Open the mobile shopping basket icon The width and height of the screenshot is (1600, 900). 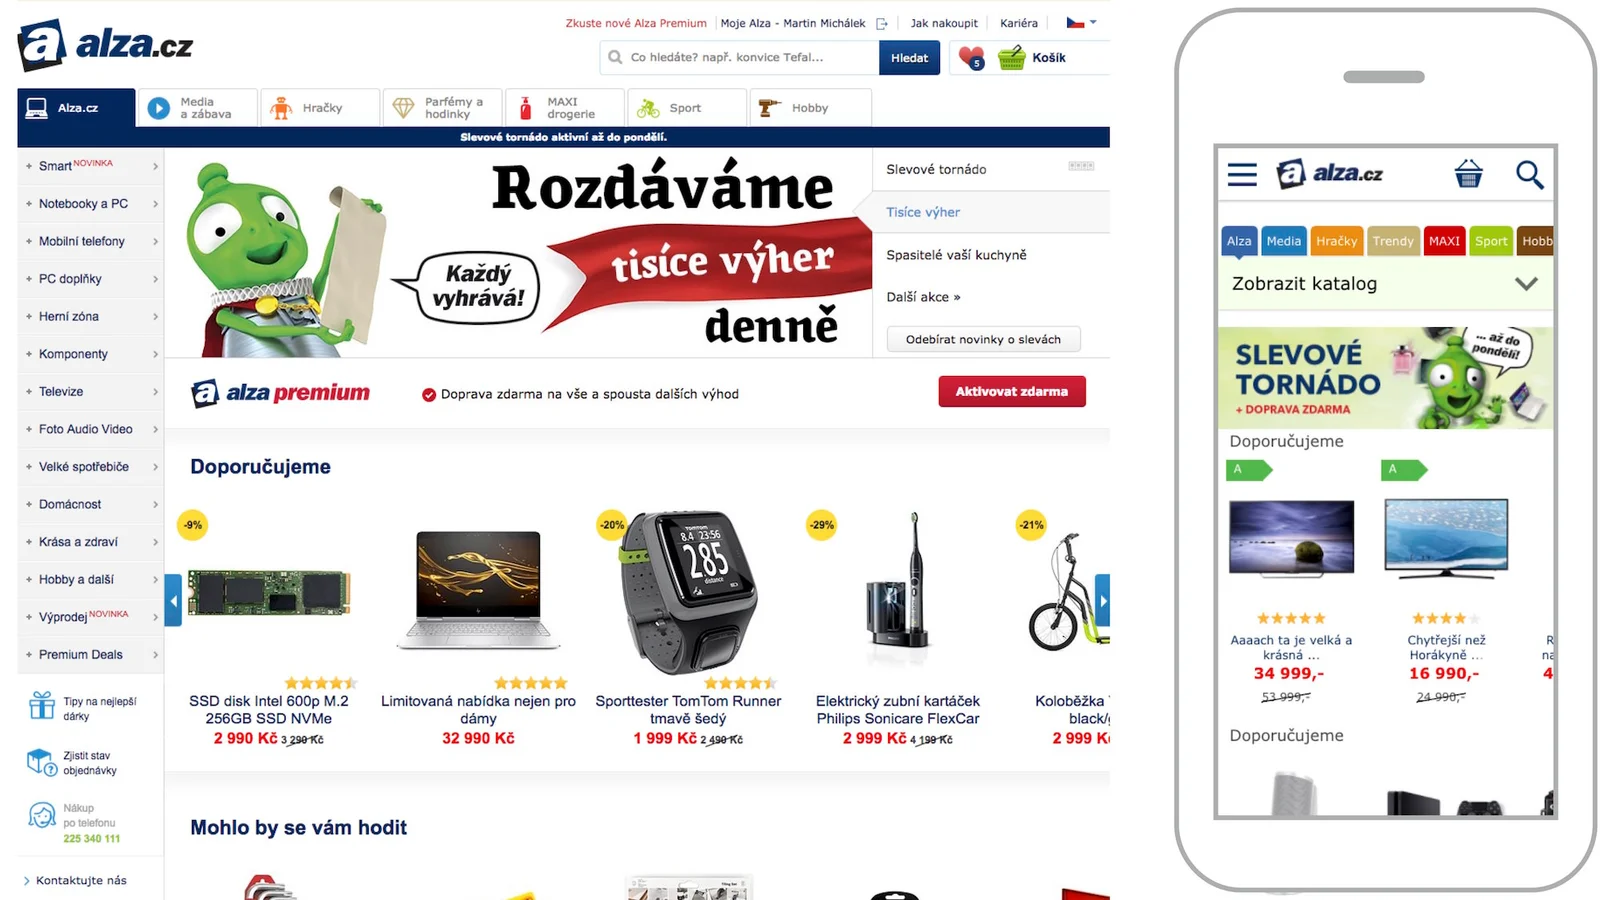point(1468,174)
